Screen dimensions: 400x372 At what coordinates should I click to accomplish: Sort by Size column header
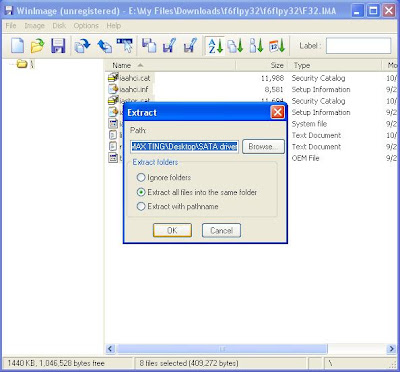[263, 65]
